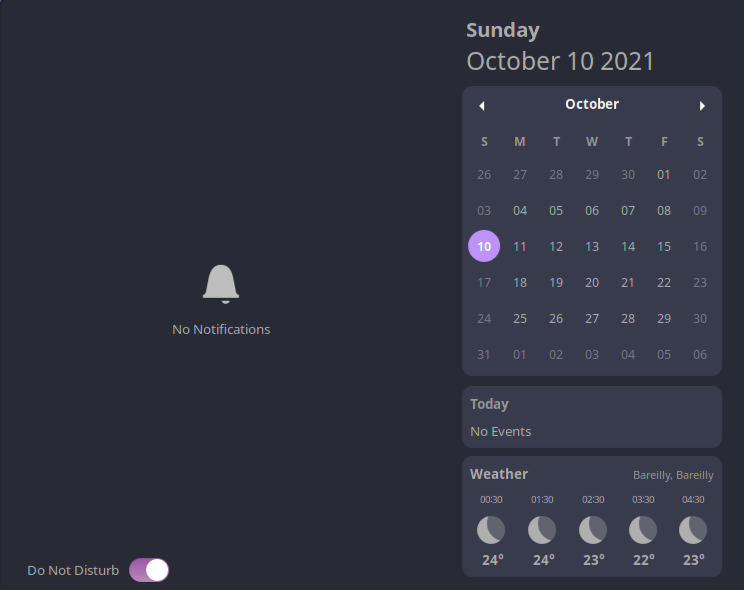The image size is (744, 590).
Task: Click the 23° temperature under 04:30
Action: pyautogui.click(x=694, y=560)
